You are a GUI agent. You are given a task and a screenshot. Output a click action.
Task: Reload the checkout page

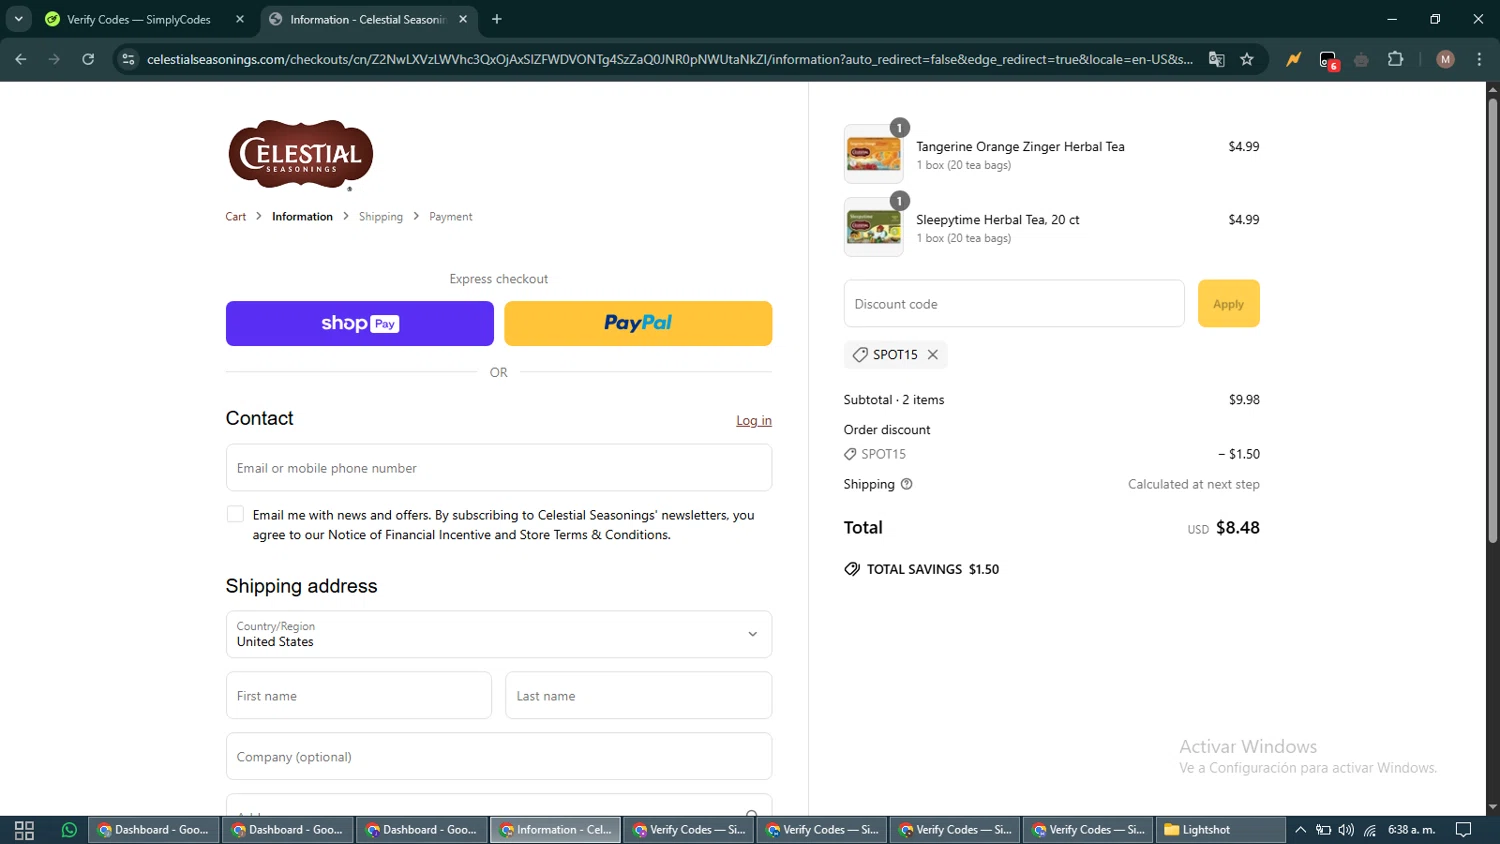(x=88, y=59)
